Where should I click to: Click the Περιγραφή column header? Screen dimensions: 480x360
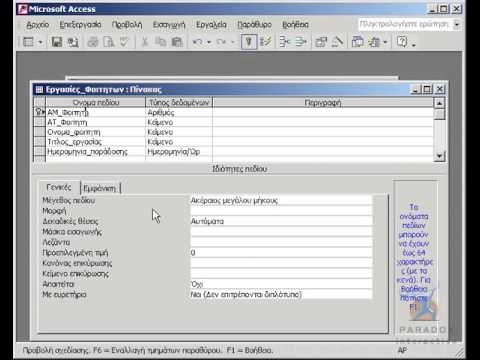(x=323, y=103)
